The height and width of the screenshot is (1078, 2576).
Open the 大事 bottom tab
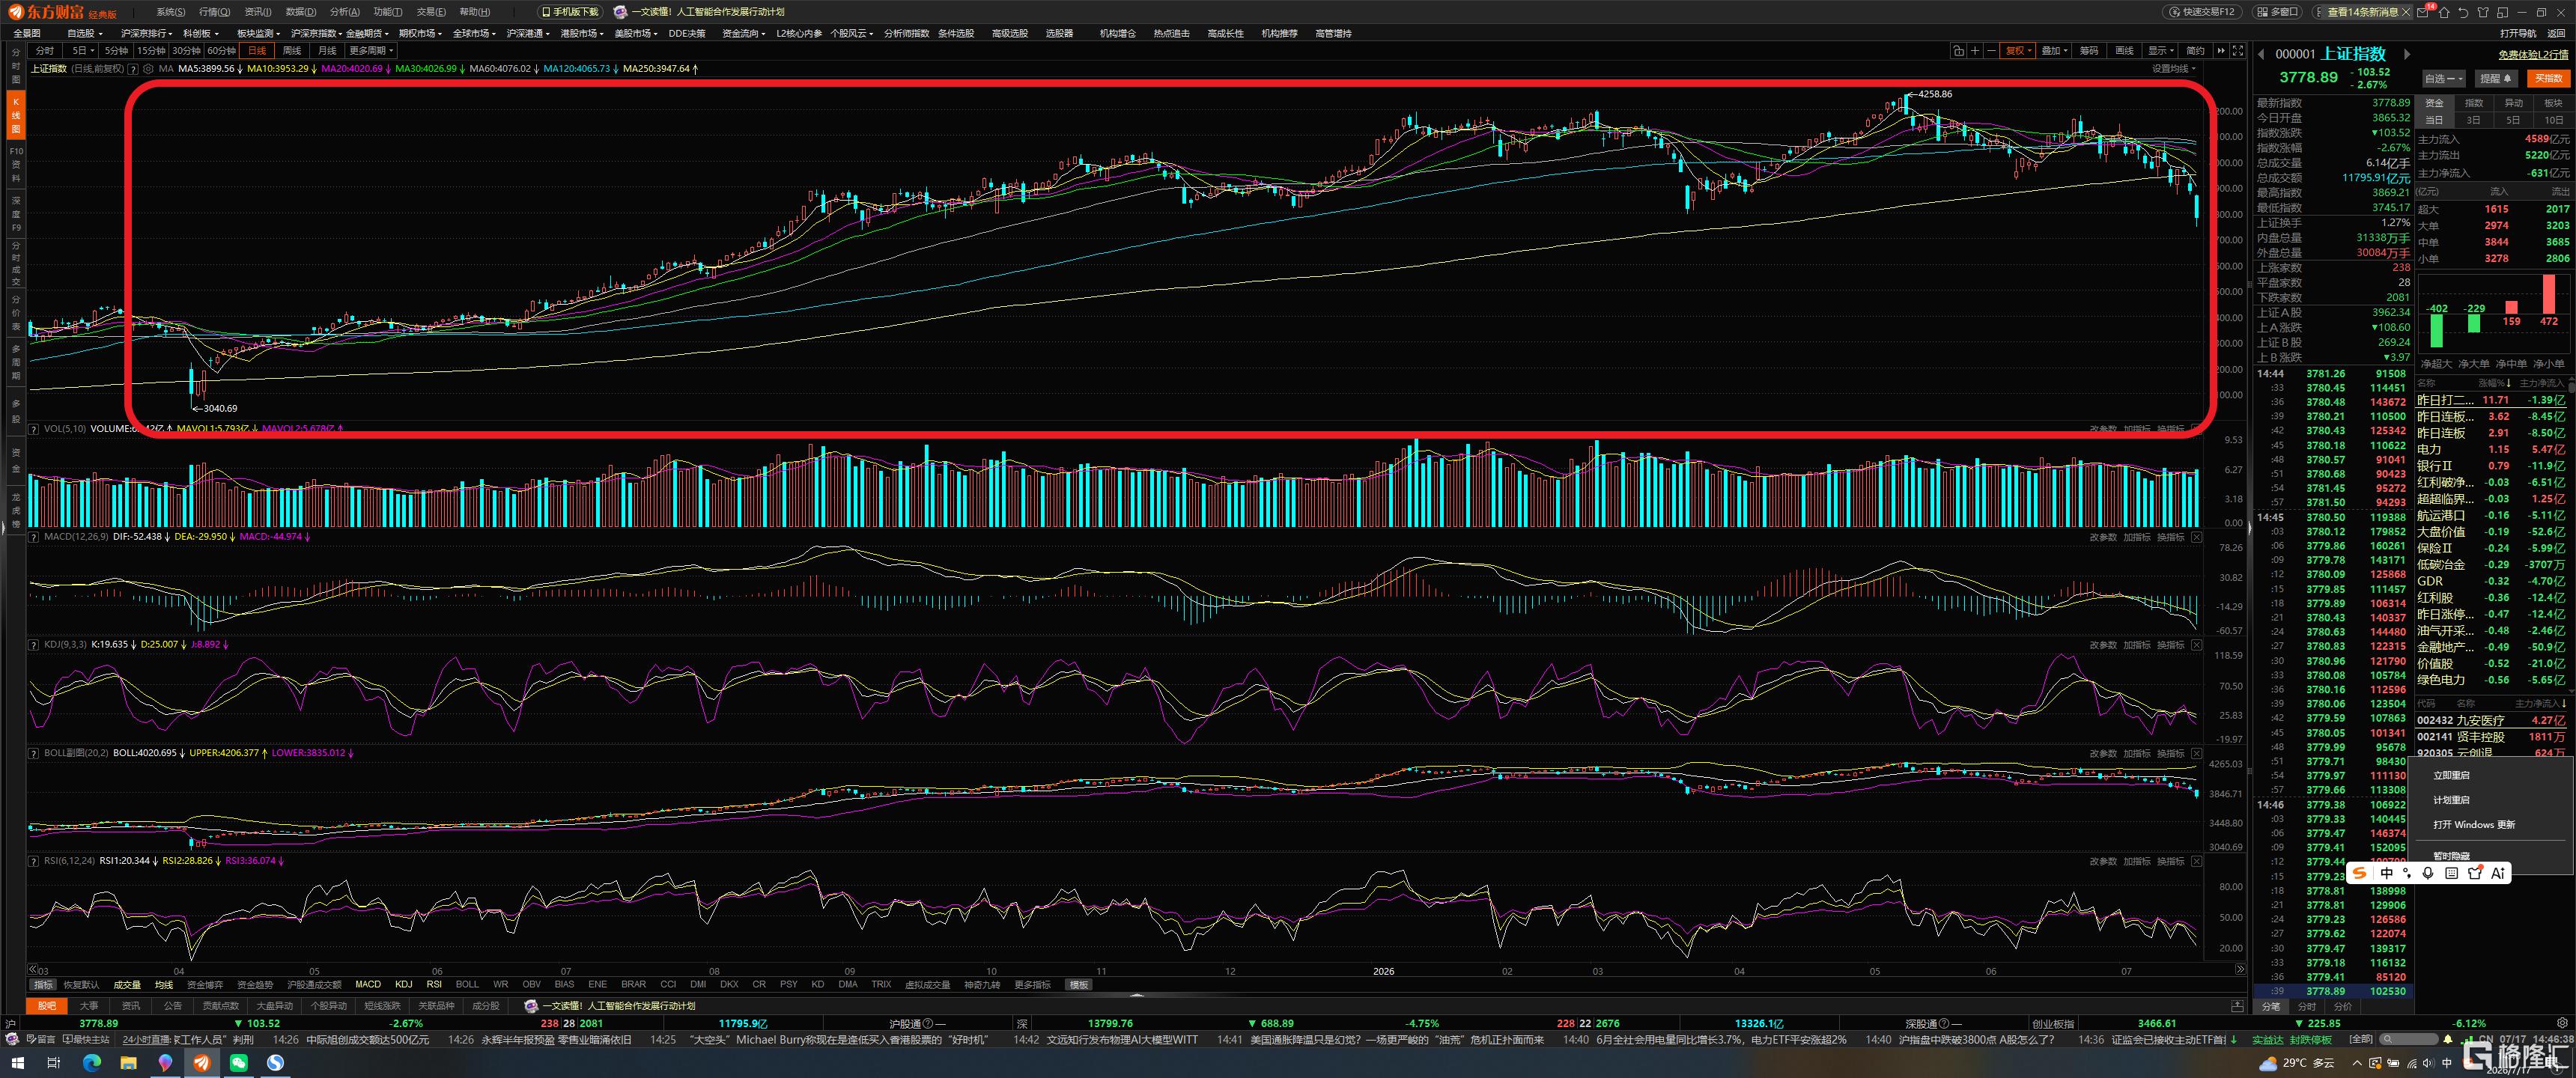click(89, 1006)
